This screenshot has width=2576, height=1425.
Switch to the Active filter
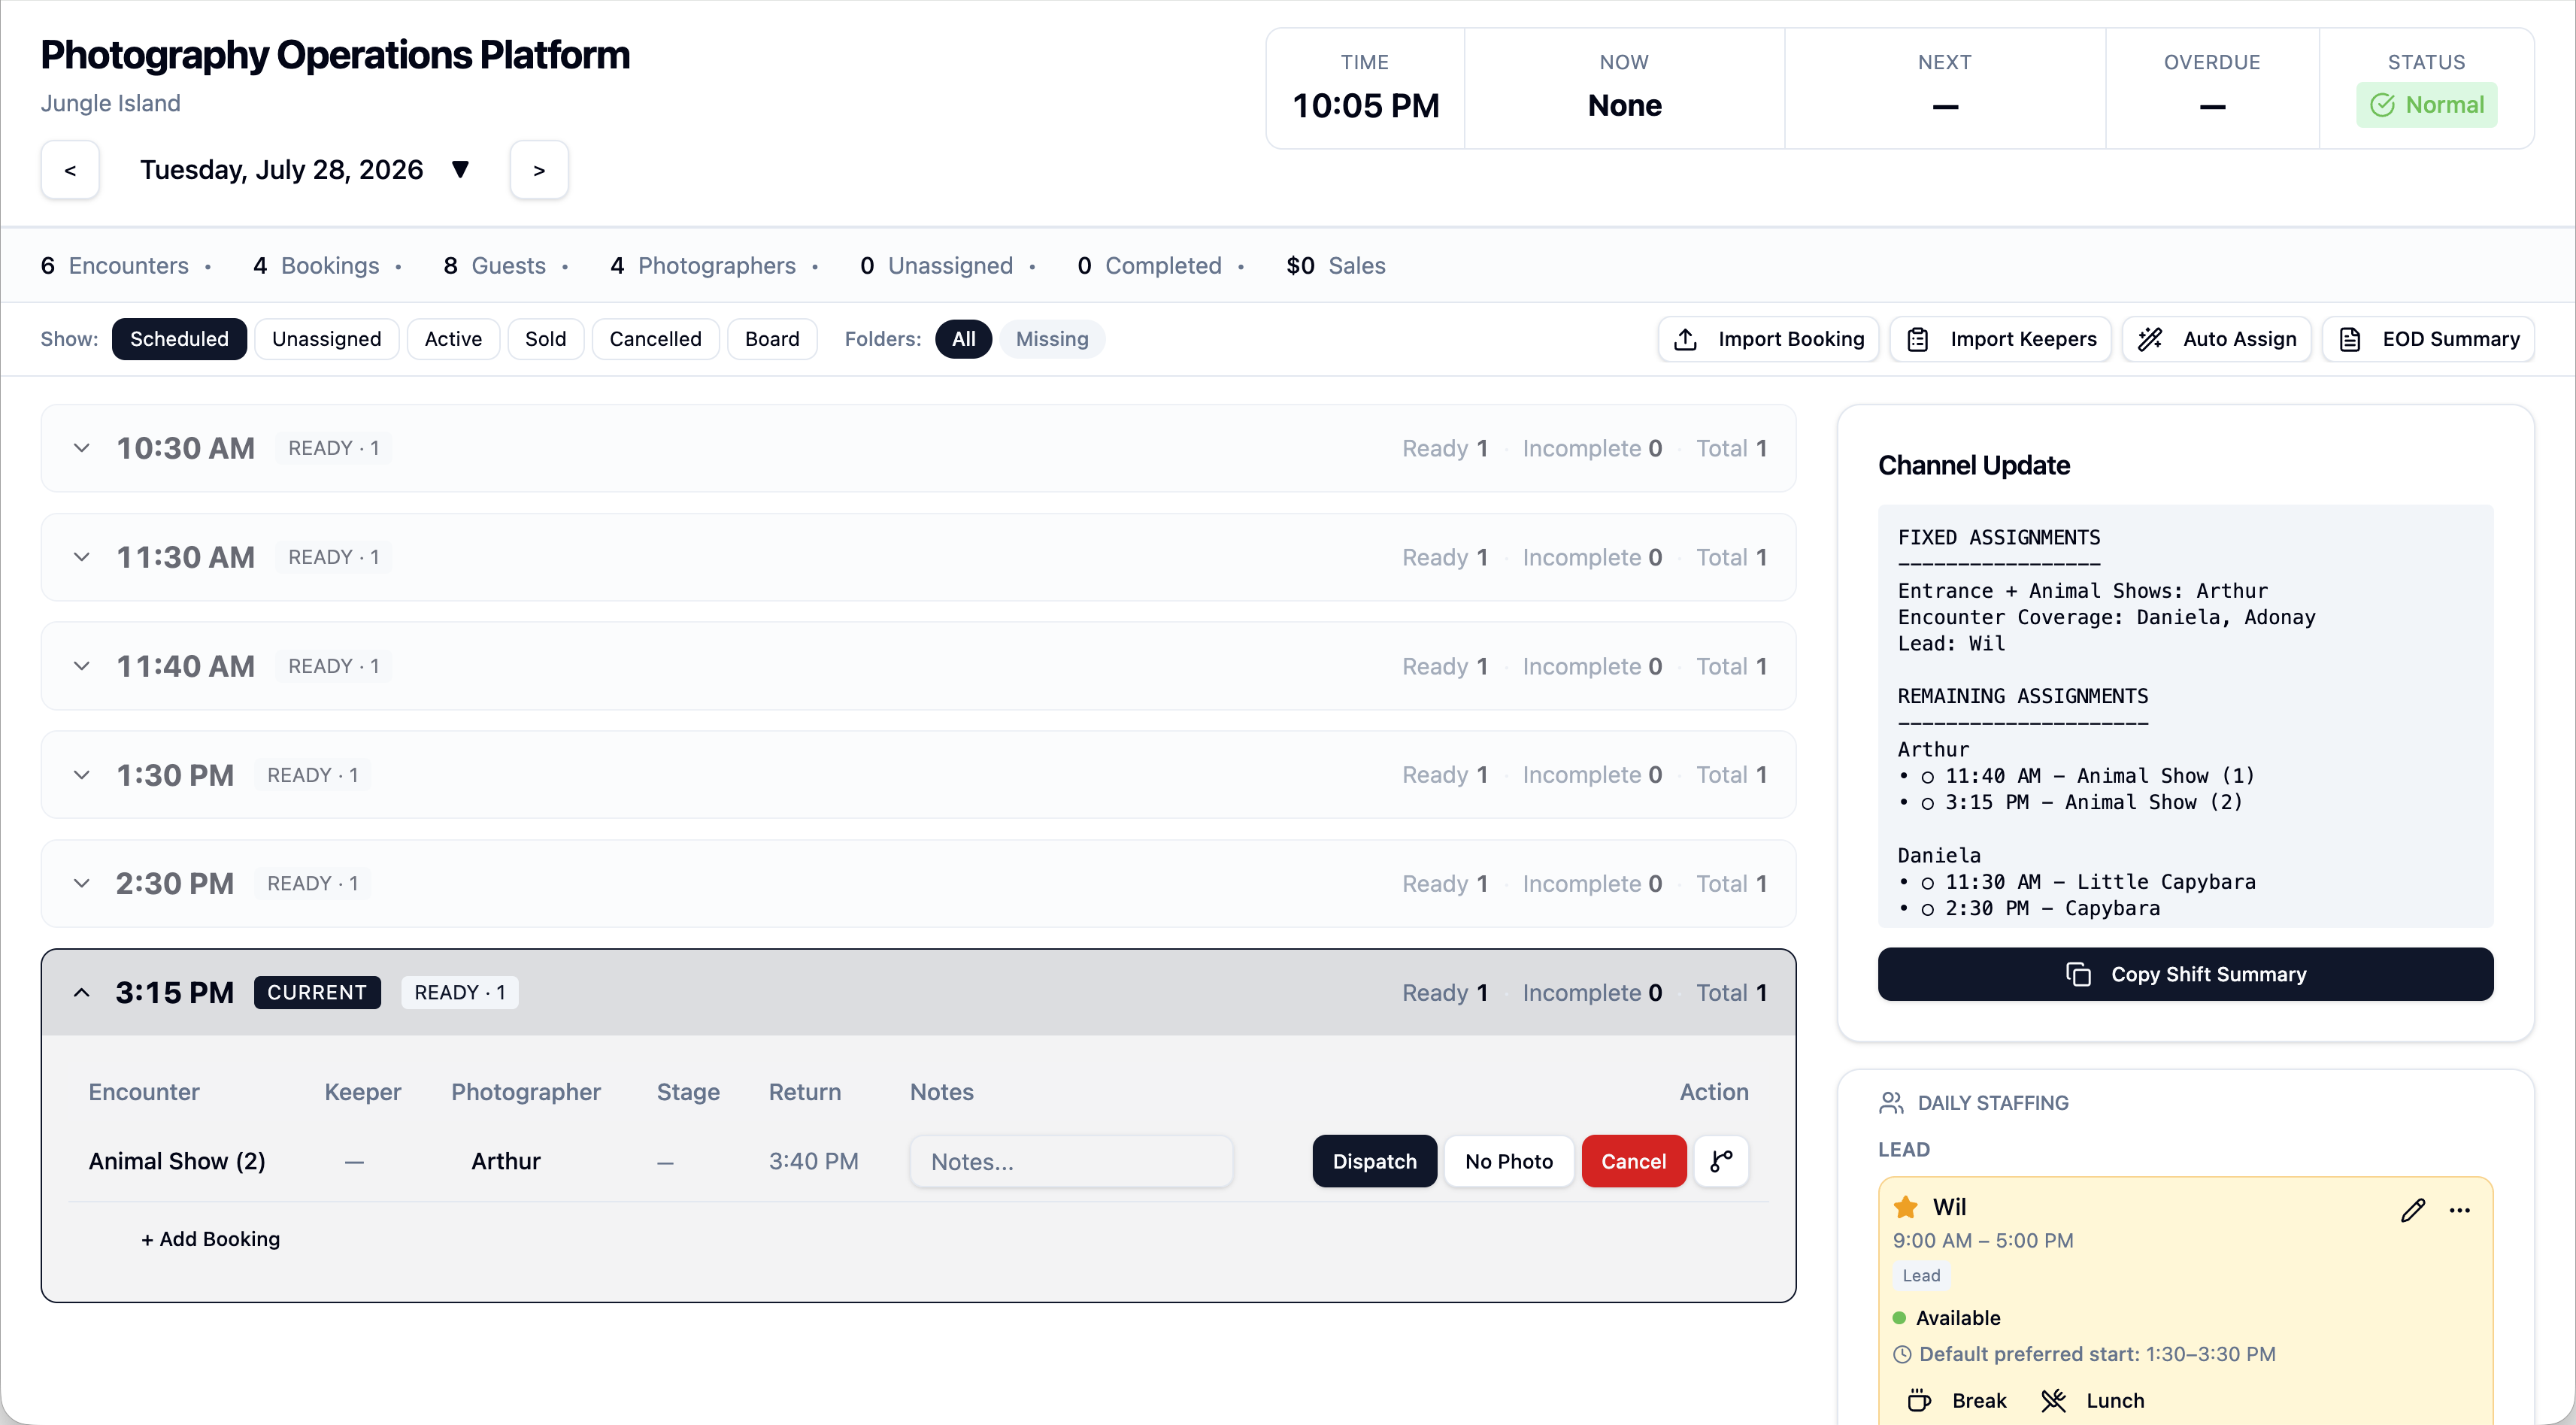453,339
